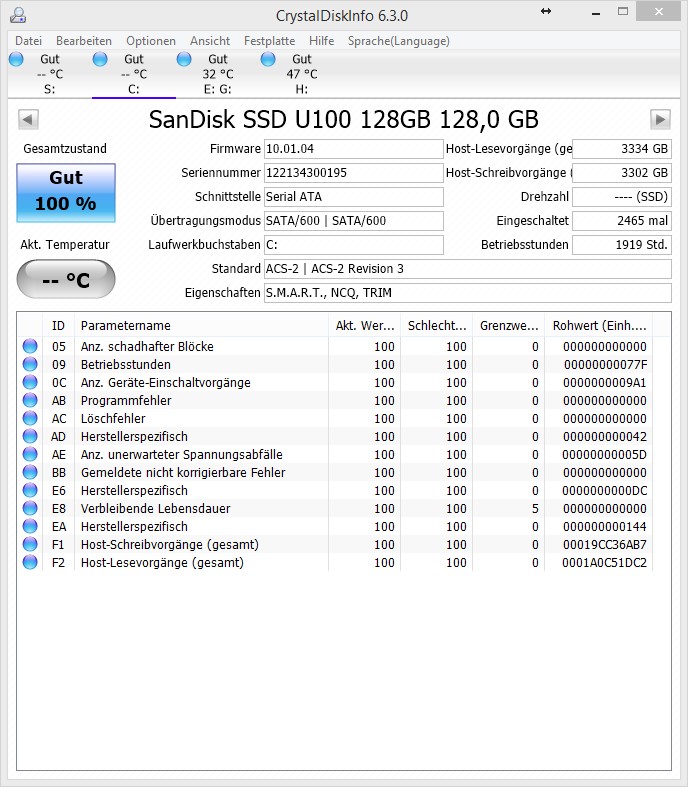Screen dimensions: 688x787
Task: Click status orb of Programmfehler row
Action: click(30, 400)
